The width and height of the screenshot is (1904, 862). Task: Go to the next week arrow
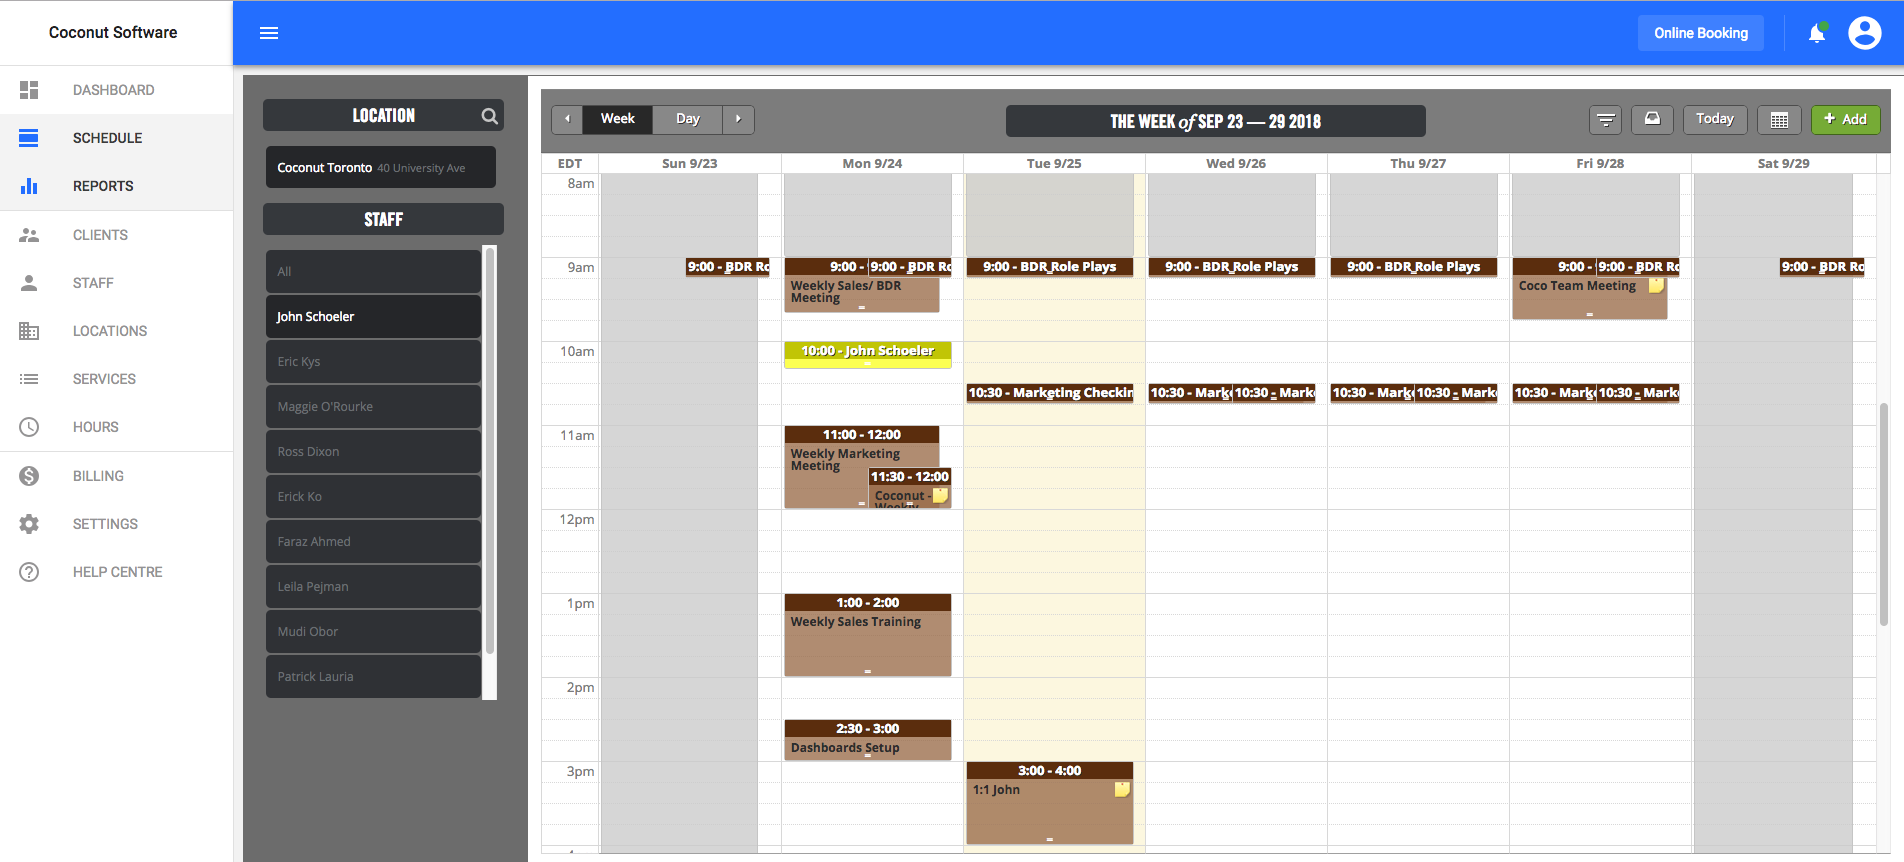[738, 119]
